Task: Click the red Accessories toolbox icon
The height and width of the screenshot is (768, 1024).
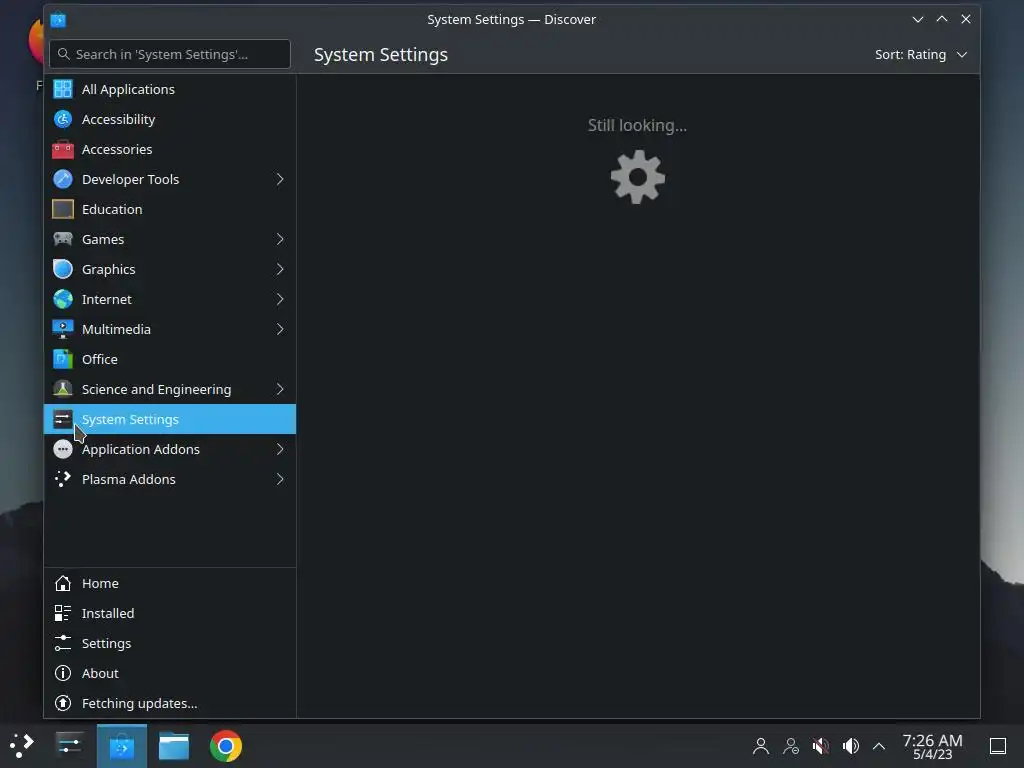Action: 63,149
